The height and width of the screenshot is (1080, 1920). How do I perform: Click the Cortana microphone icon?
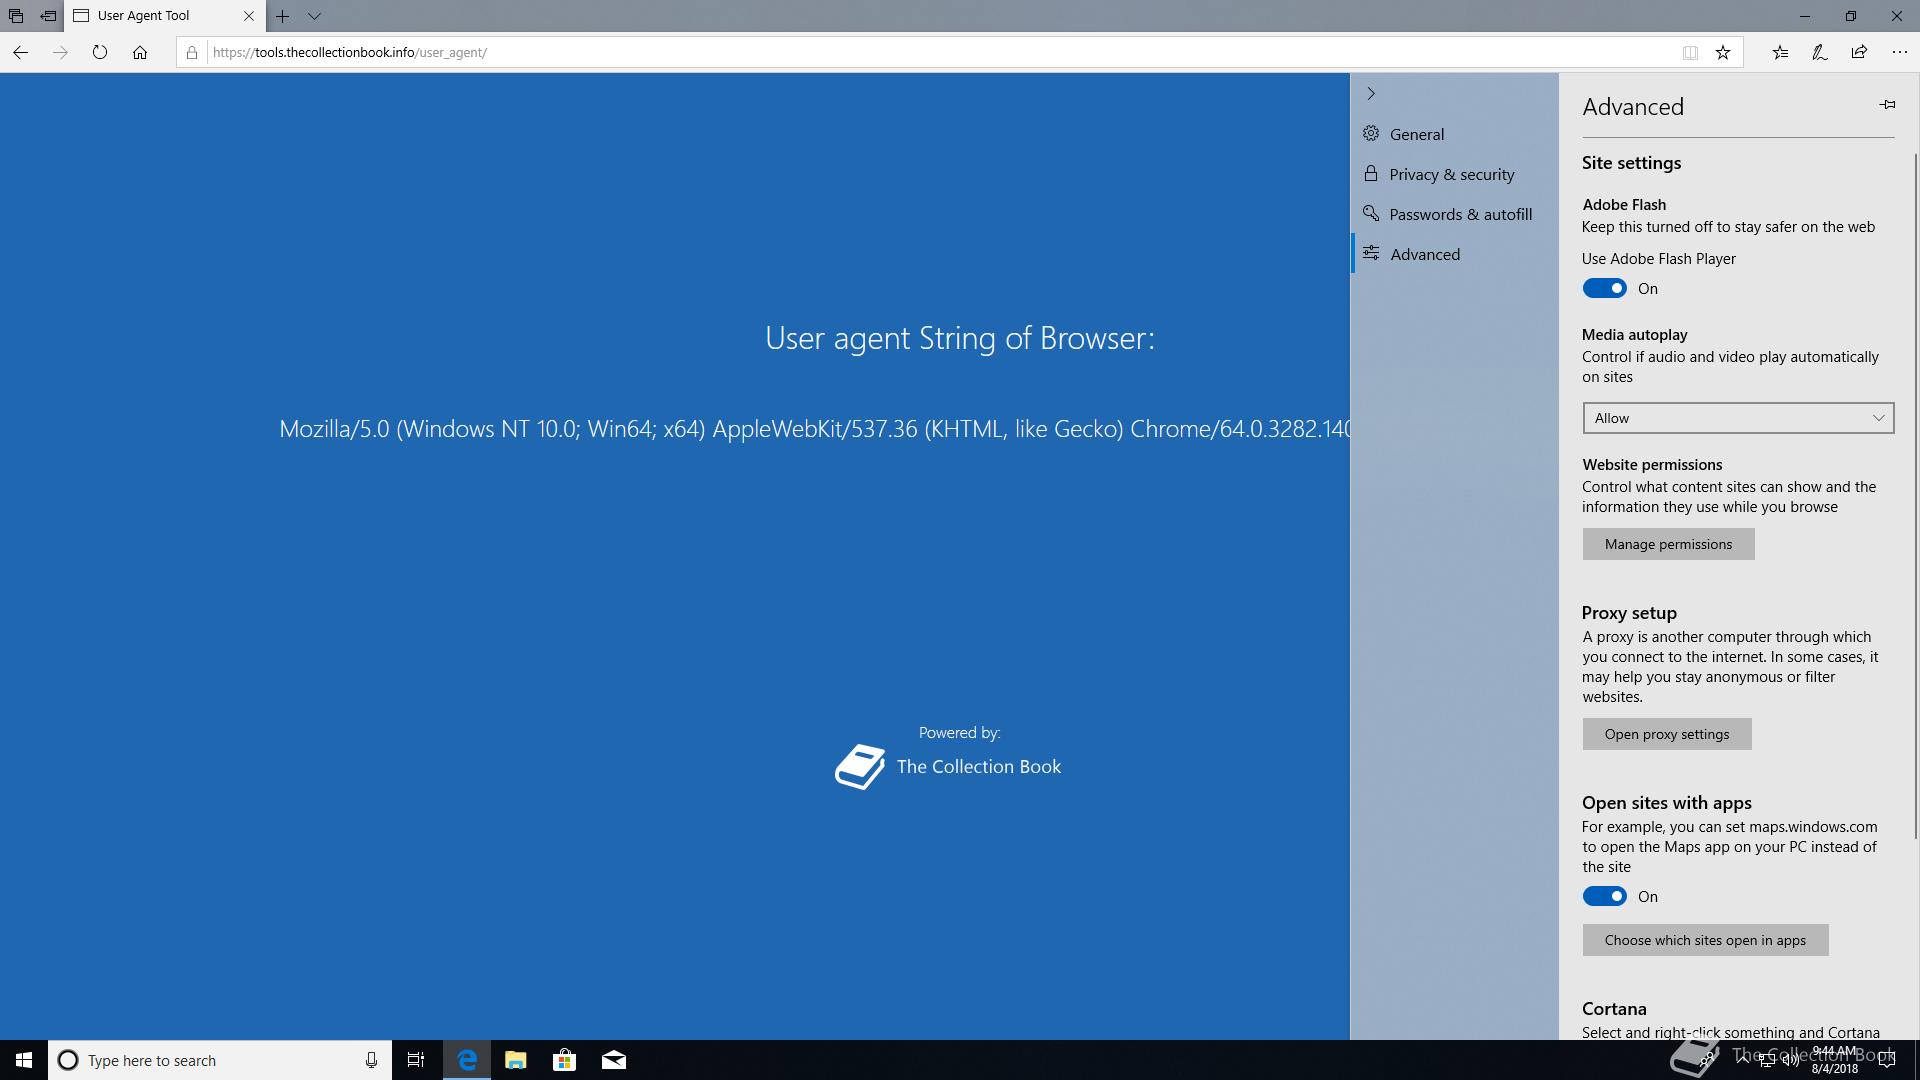click(x=371, y=1060)
